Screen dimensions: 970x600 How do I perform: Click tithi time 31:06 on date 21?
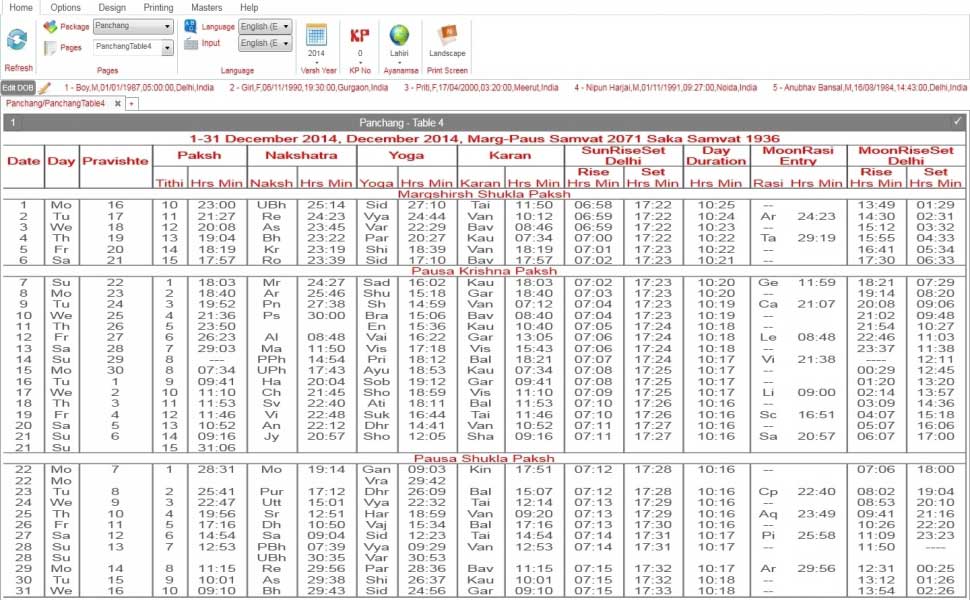tap(216, 447)
